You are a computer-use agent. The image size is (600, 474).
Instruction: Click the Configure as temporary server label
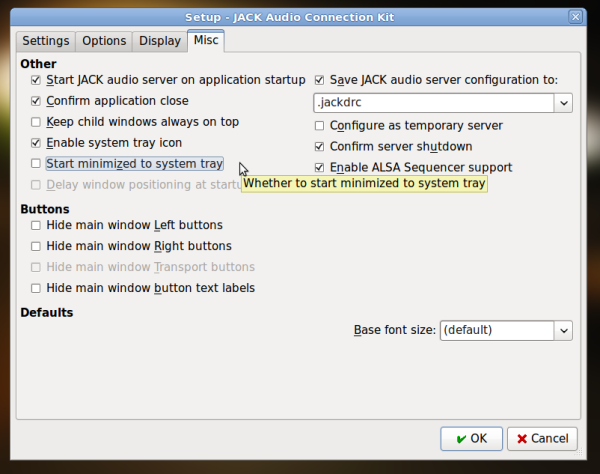(x=416, y=126)
